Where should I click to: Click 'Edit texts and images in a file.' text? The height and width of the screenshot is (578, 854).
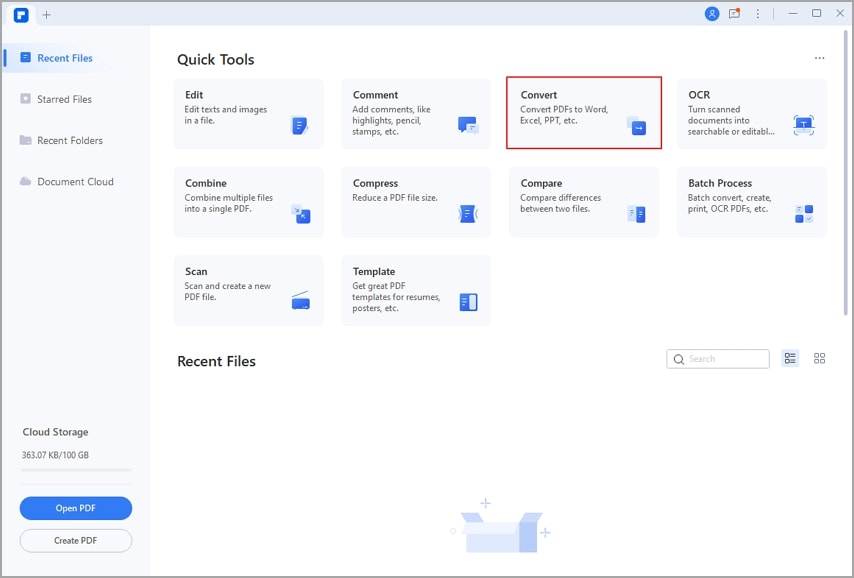(225, 115)
